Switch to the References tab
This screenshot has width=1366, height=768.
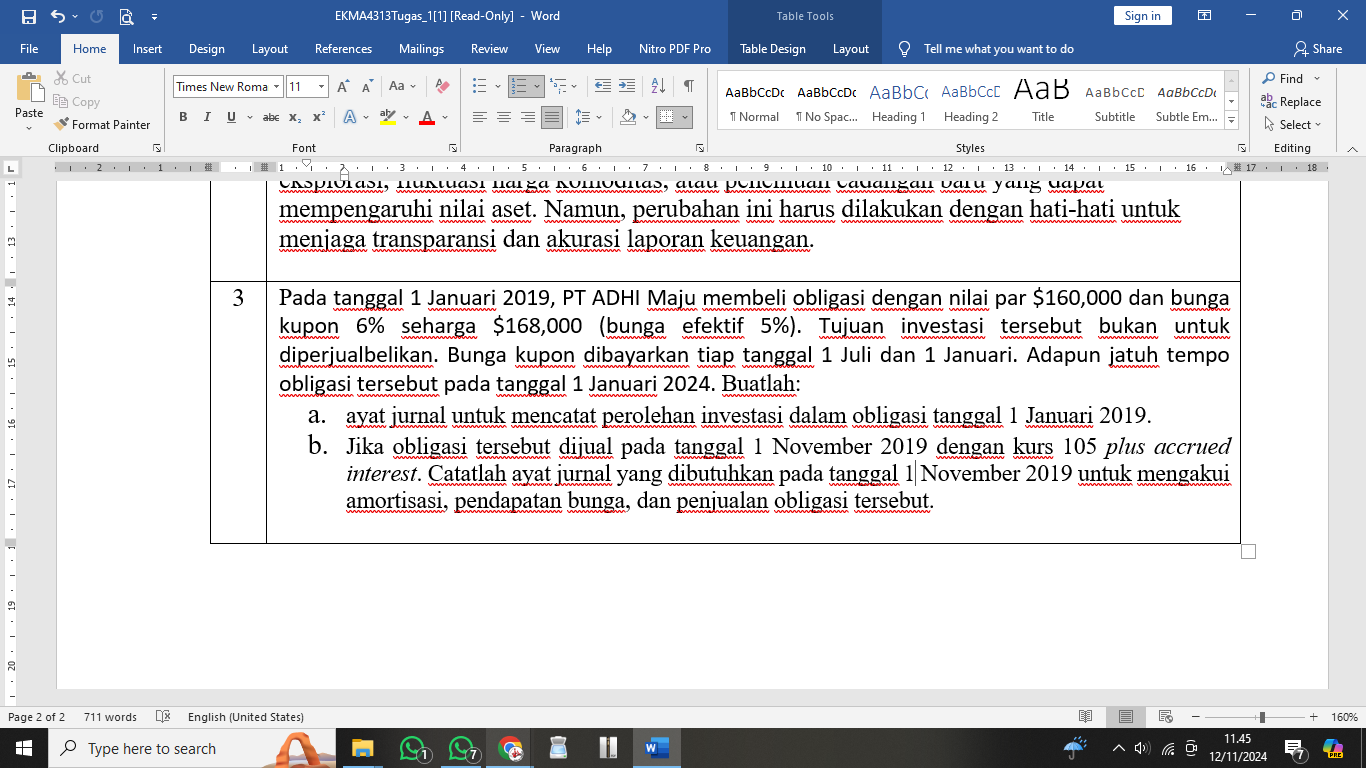[x=343, y=49]
